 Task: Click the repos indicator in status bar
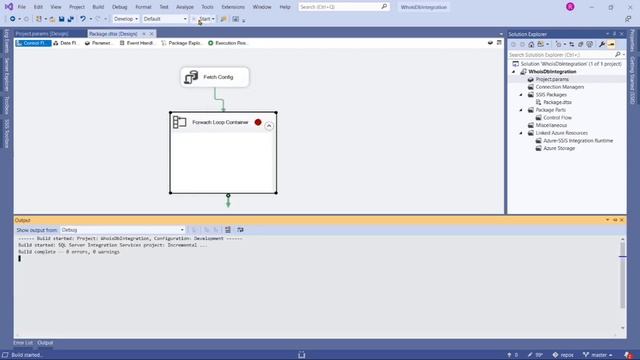pos(563,355)
